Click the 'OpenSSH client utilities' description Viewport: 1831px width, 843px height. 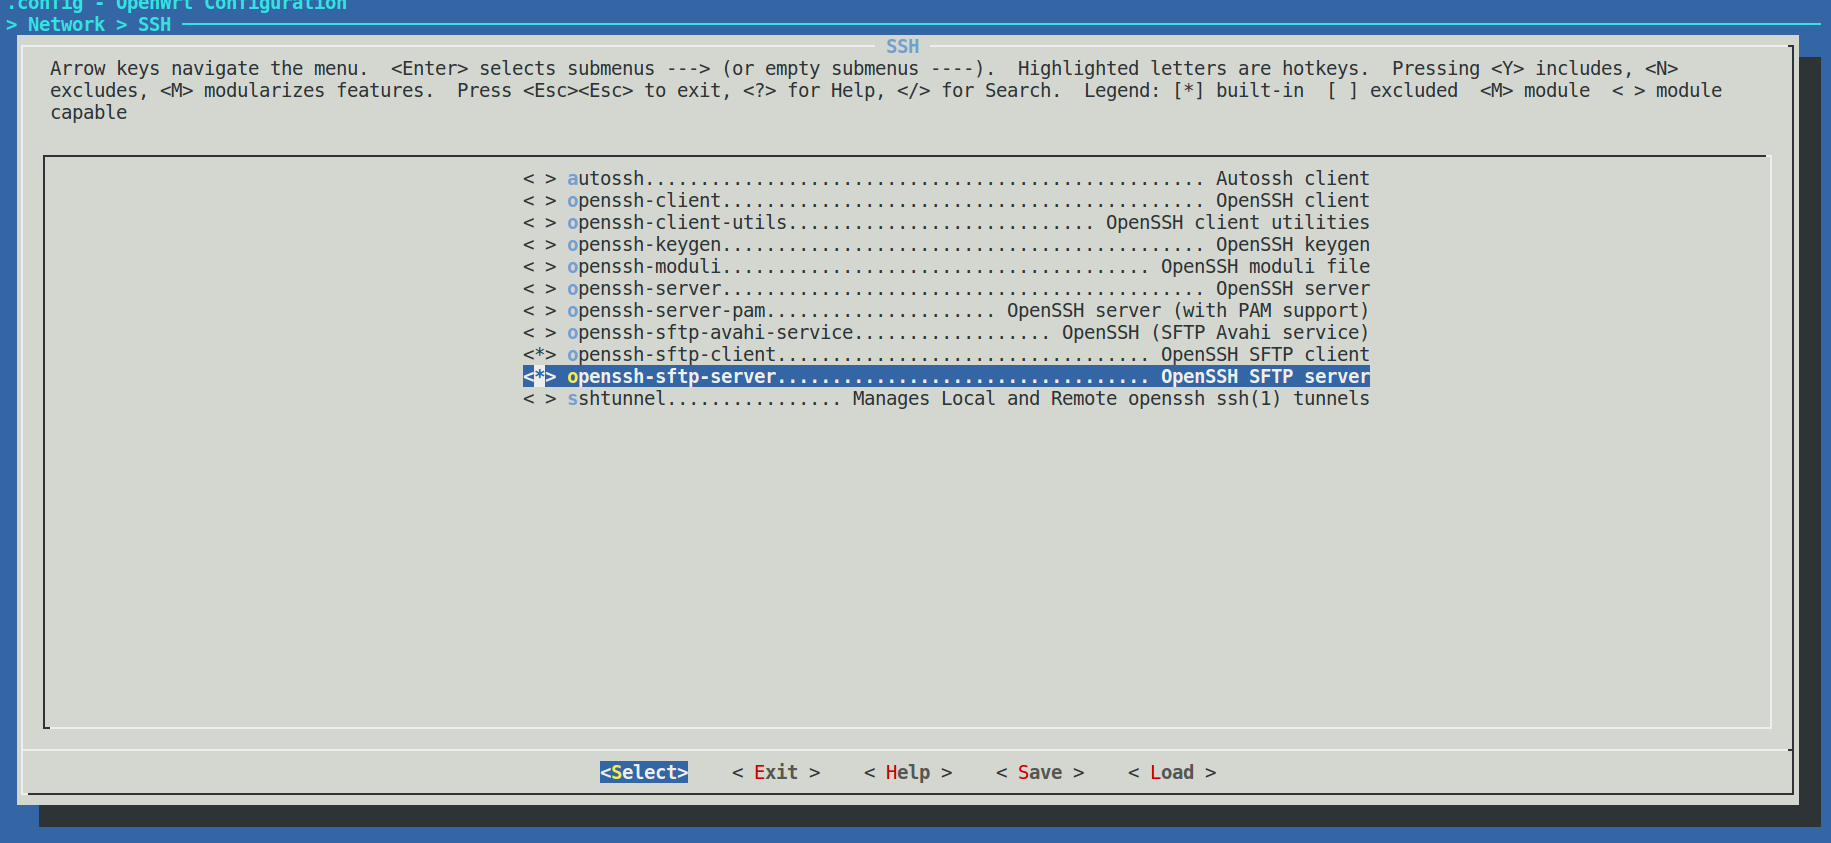click(x=1238, y=223)
